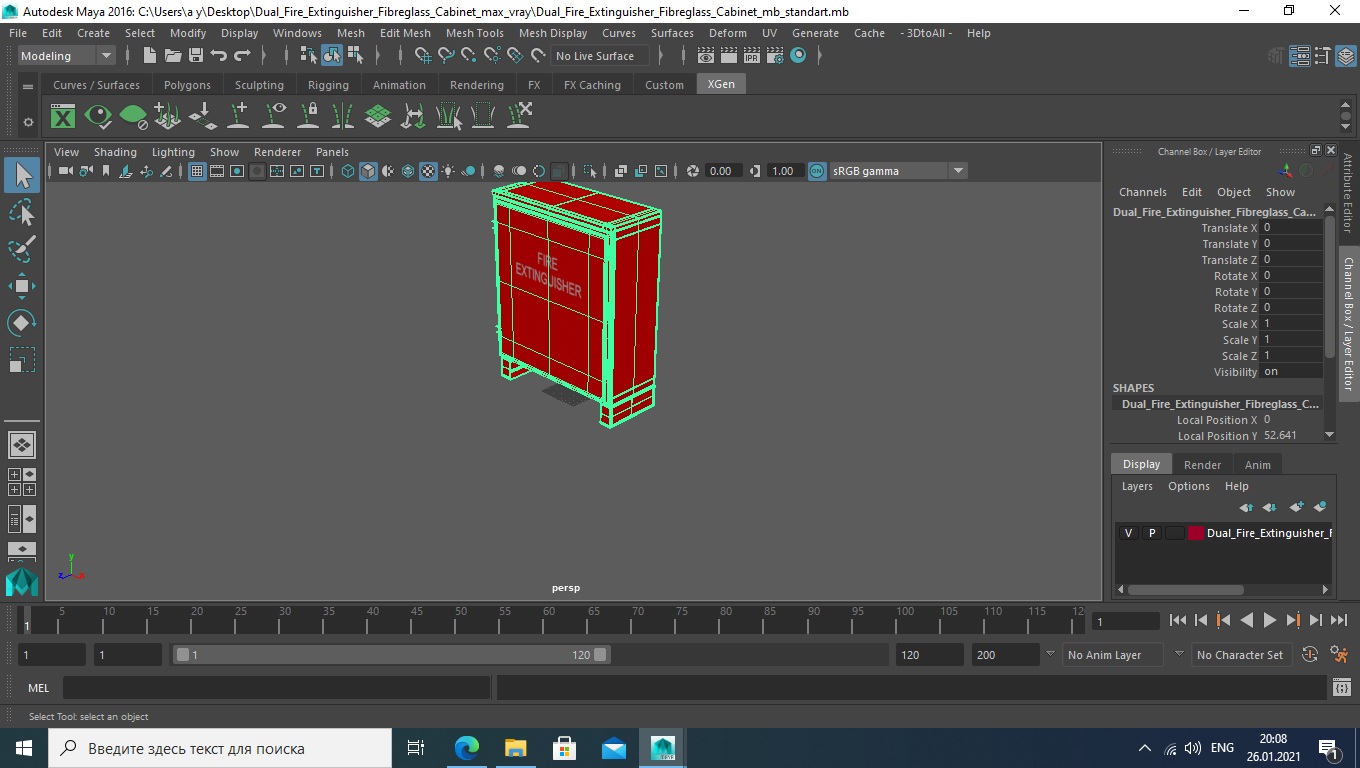Screen dimensions: 1360x768
Task: Go to start of playback range
Action: click(1178, 620)
